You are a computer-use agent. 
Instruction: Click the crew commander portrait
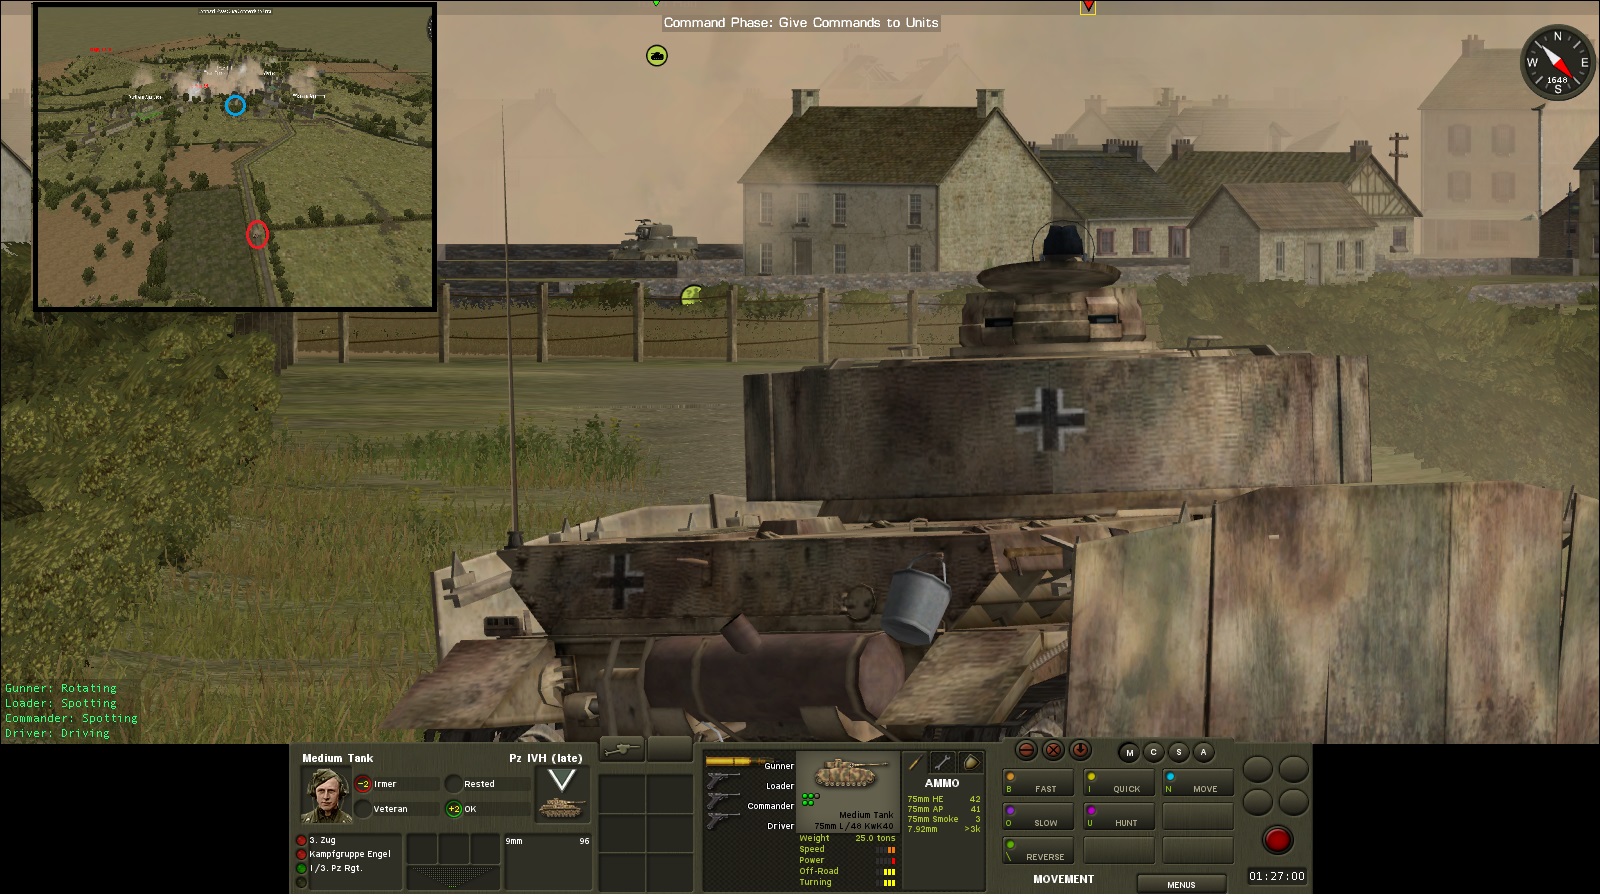(325, 796)
